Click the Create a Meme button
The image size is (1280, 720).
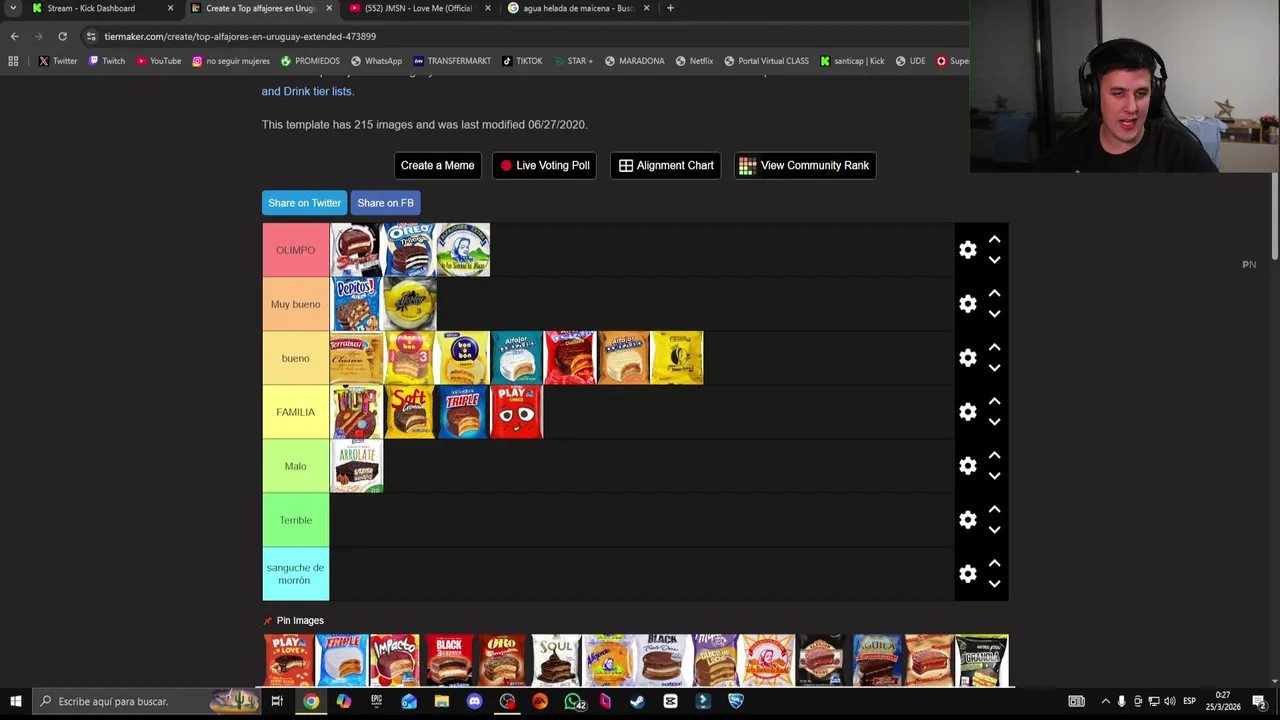437,165
